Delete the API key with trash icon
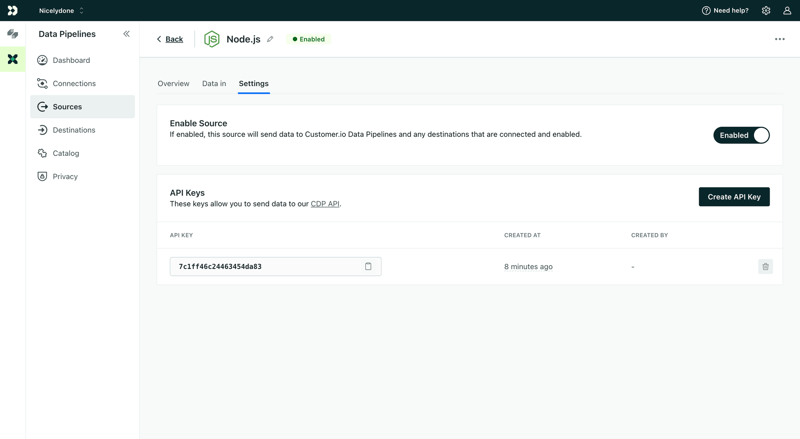Screen dimensions: 800x439 click(x=765, y=266)
